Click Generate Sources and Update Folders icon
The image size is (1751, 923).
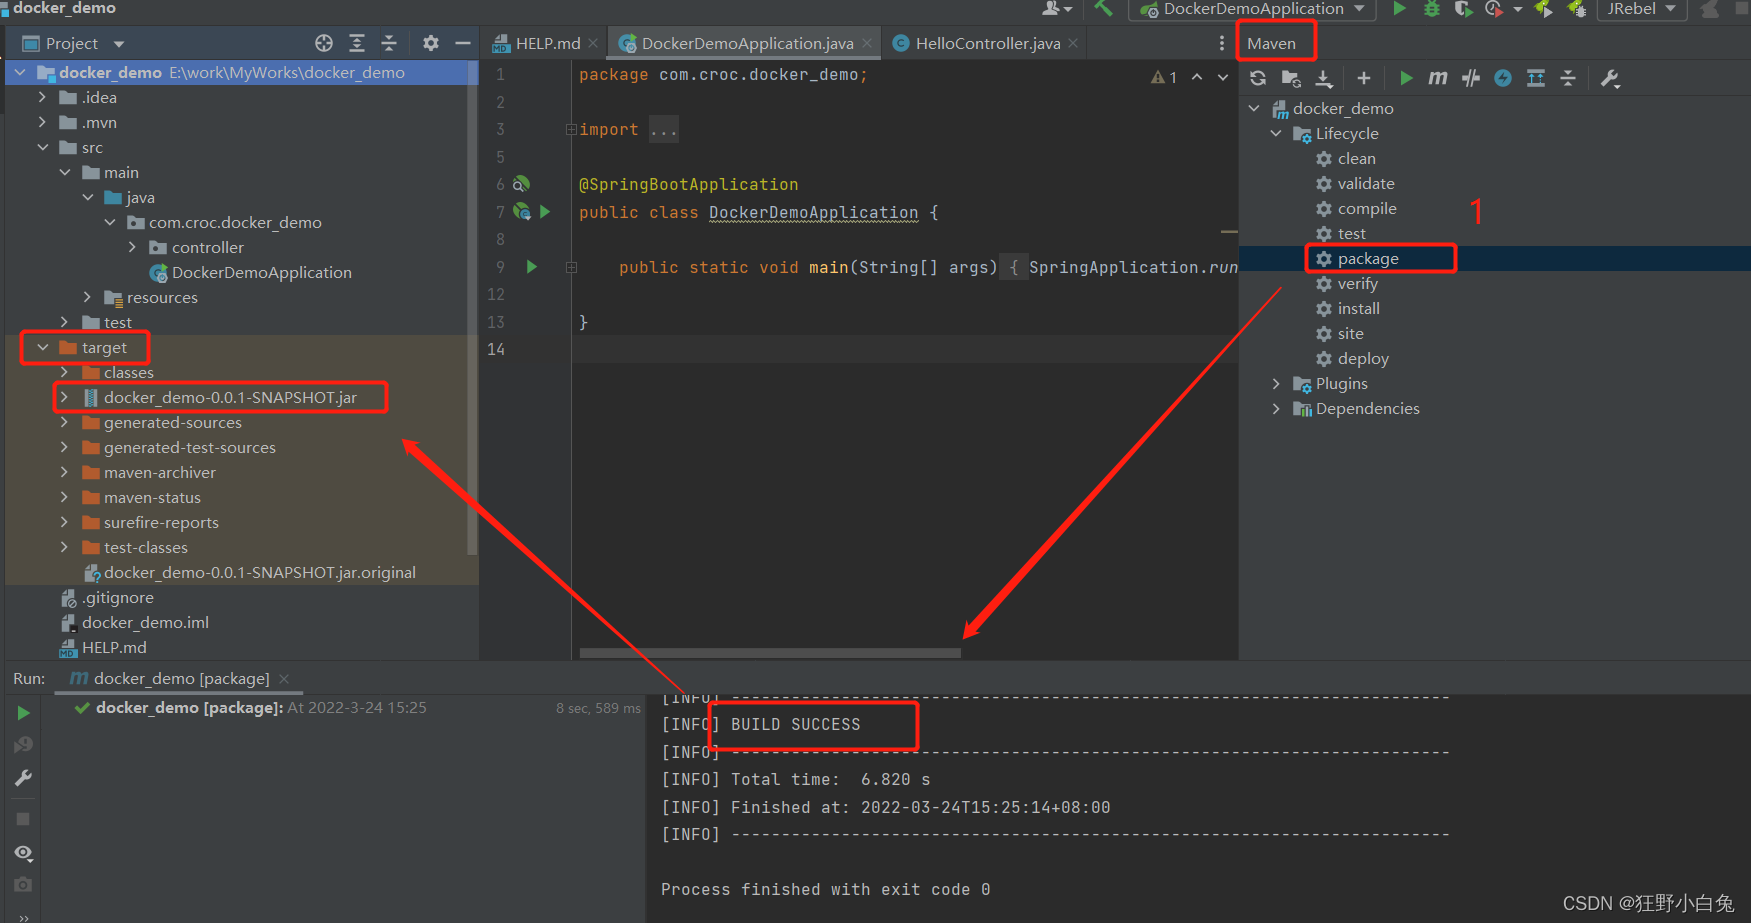coord(1291,78)
